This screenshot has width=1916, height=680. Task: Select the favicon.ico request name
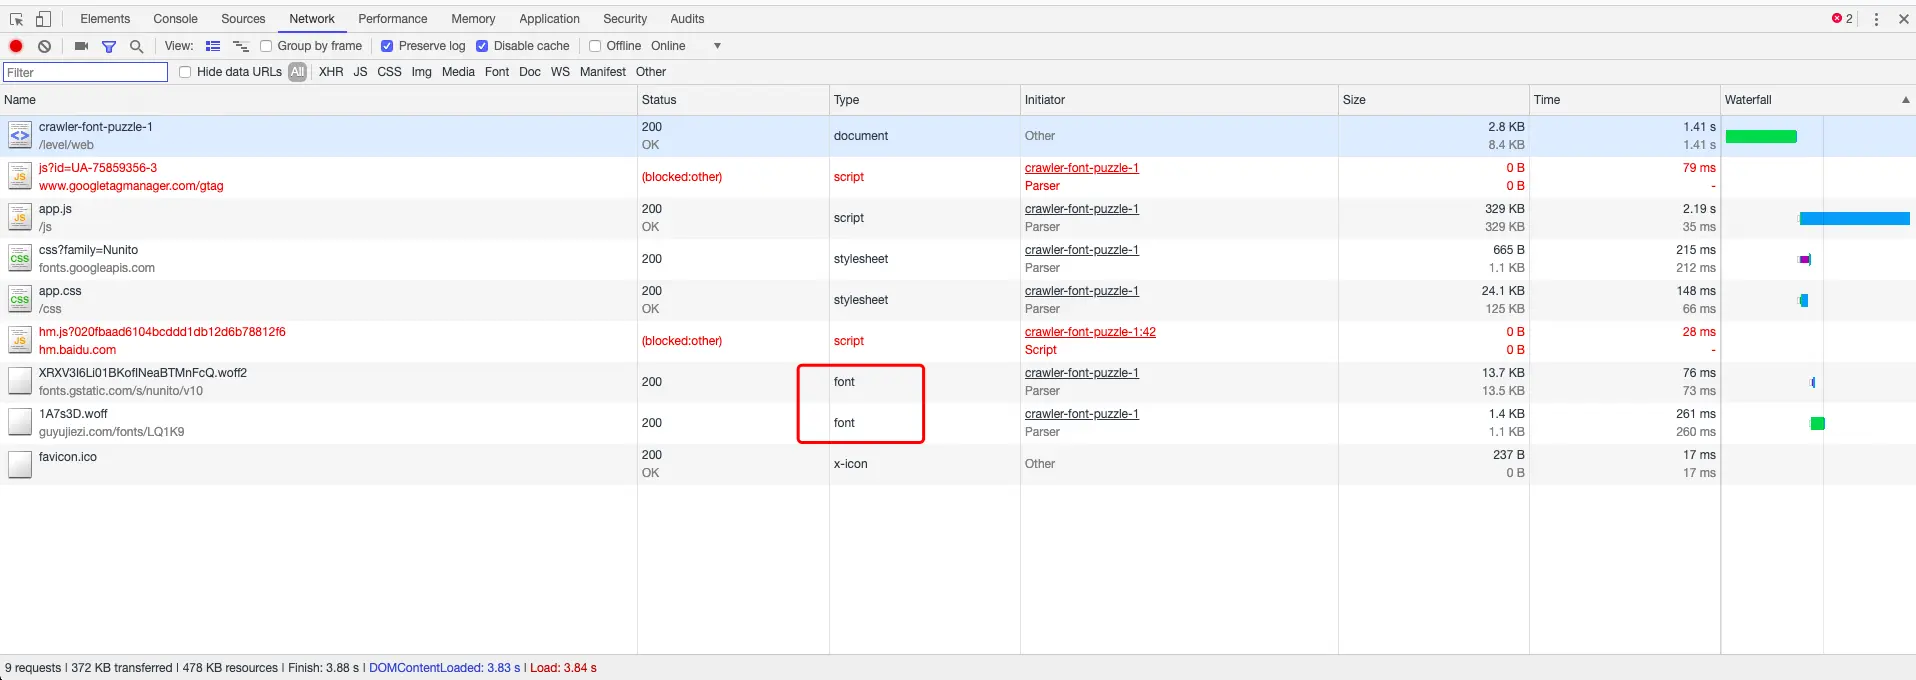(68, 457)
